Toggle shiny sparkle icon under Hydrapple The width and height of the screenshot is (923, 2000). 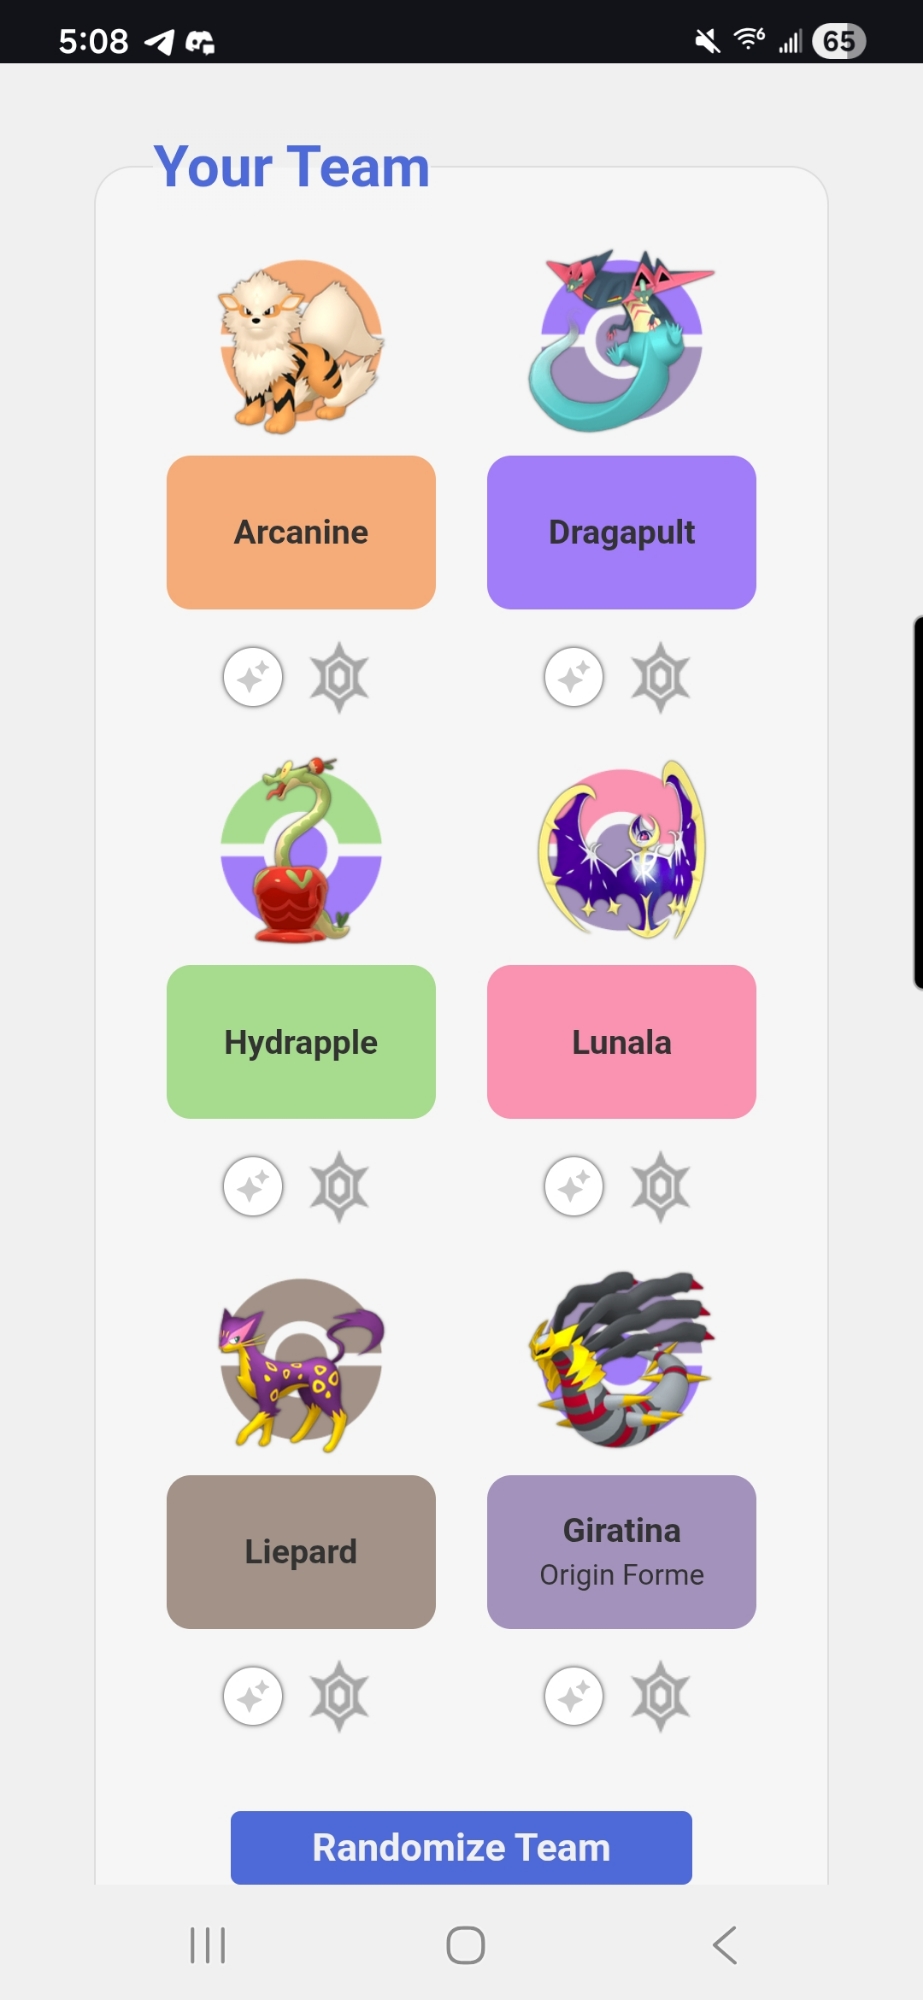(253, 1187)
